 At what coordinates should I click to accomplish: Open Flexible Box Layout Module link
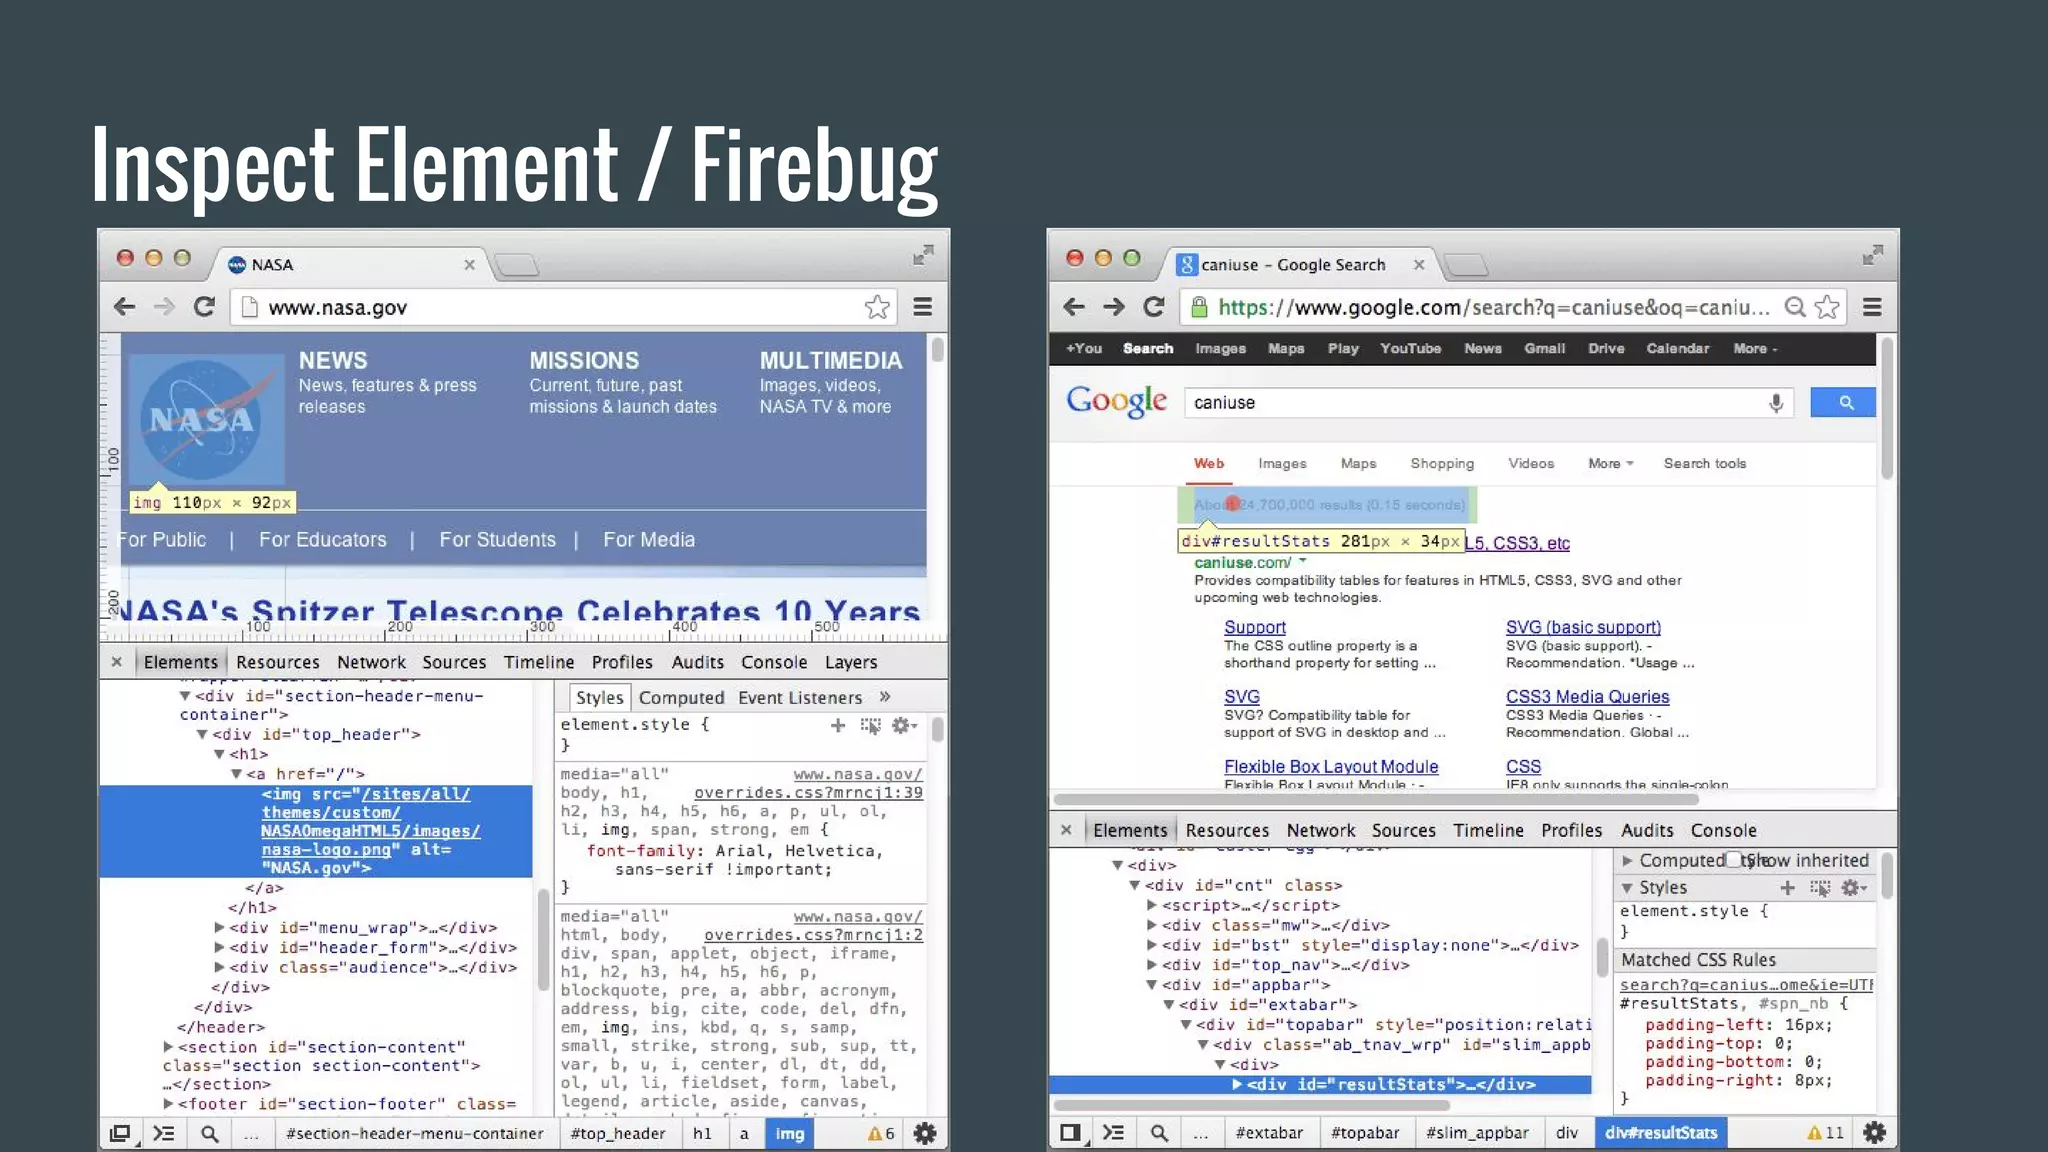tap(1331, 767)
